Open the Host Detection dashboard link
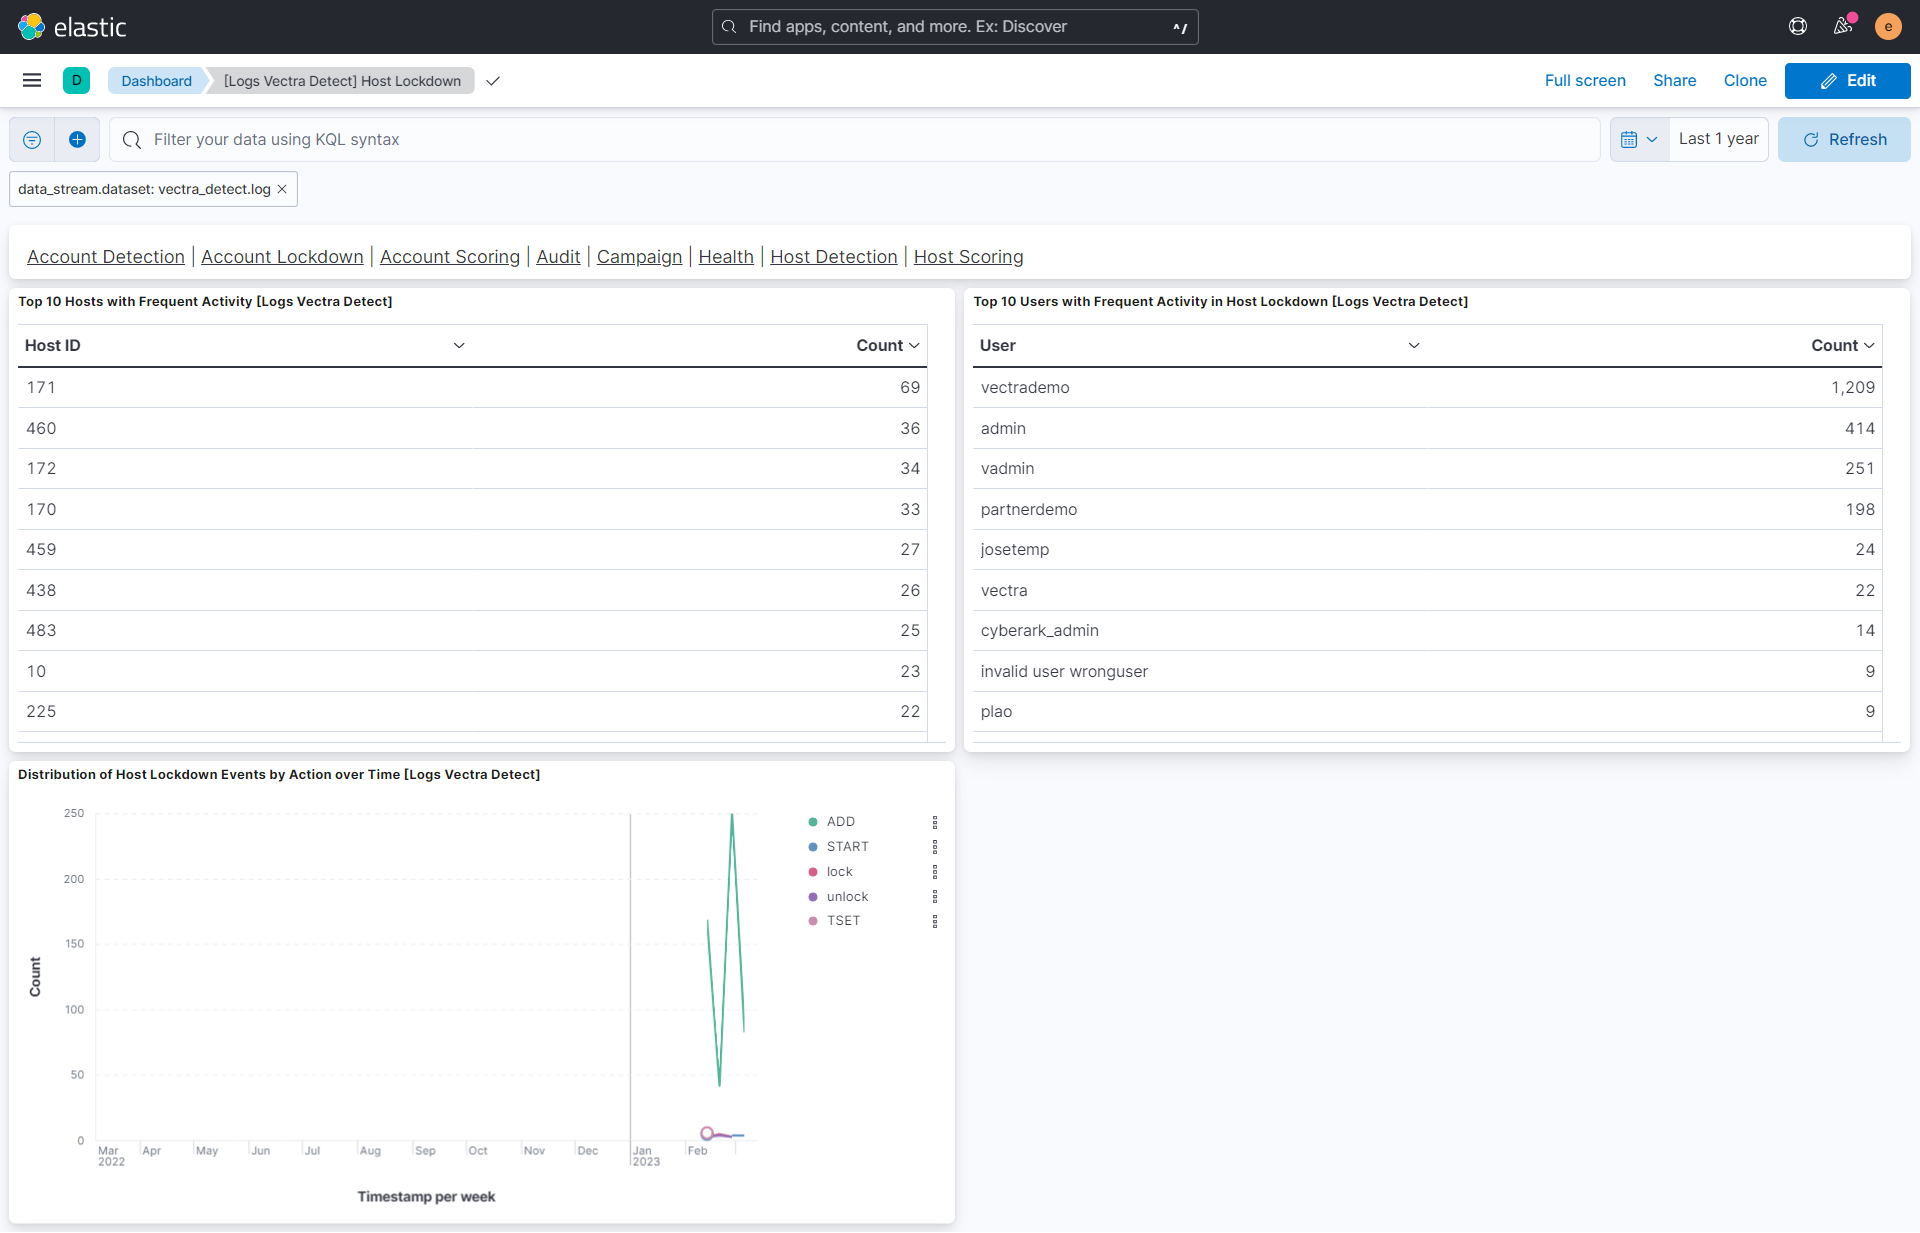 pos(834,257)
